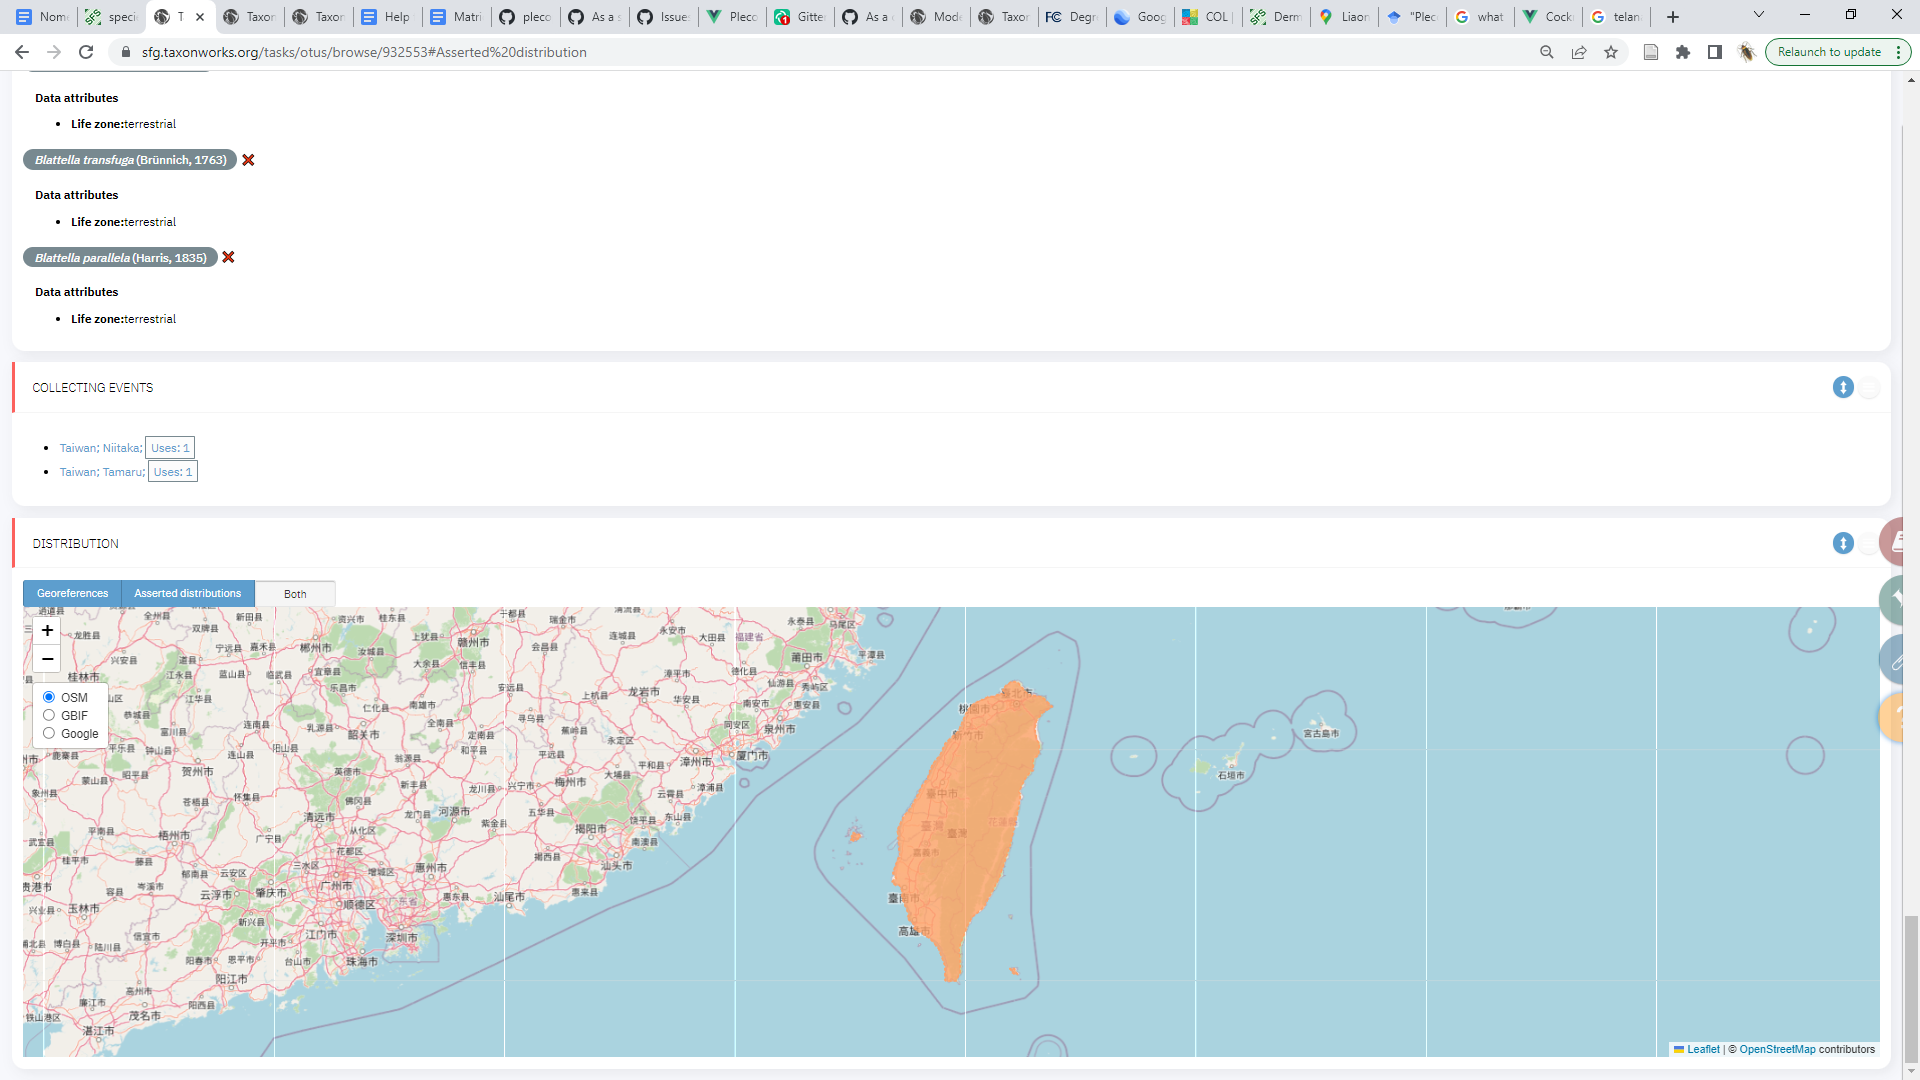This screenshot has width=1920, height=1080.
Task: Select the GBIF base map layer
Action: click(48, 715)
